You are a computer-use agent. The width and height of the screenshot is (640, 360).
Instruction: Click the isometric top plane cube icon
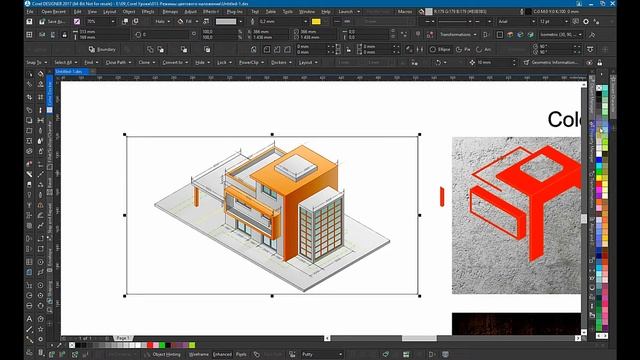point(510,35)
